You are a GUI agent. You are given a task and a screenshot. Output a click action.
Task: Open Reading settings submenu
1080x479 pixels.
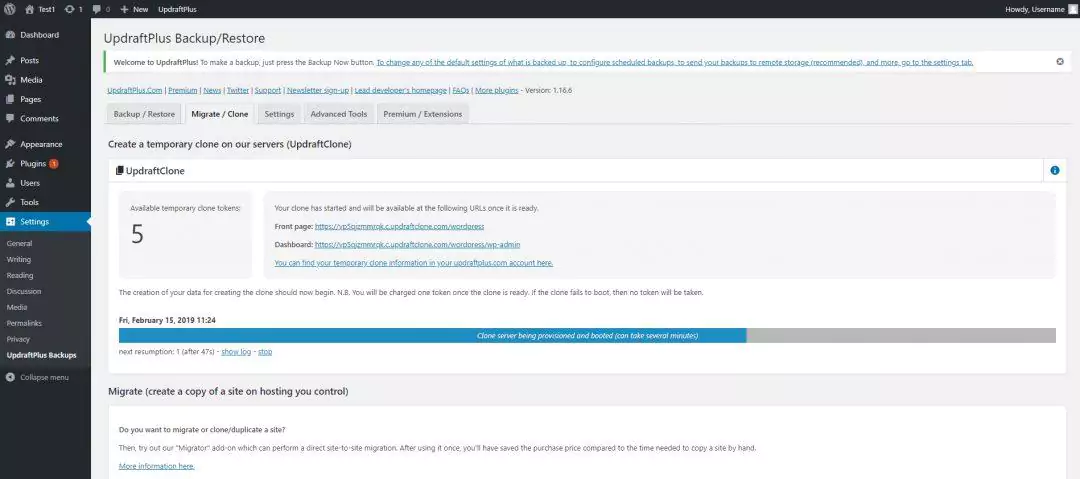click(20, 275)
